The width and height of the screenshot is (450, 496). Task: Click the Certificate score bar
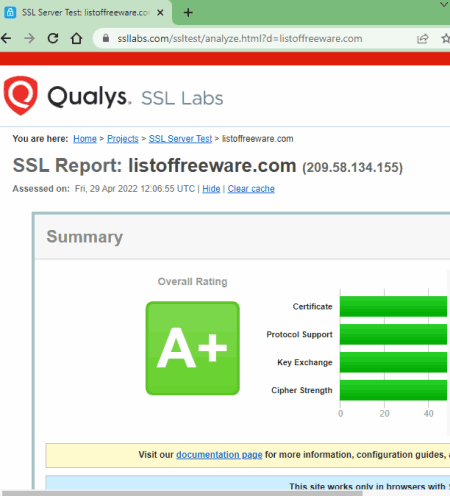pyautogui.click(x=393, y=306)
